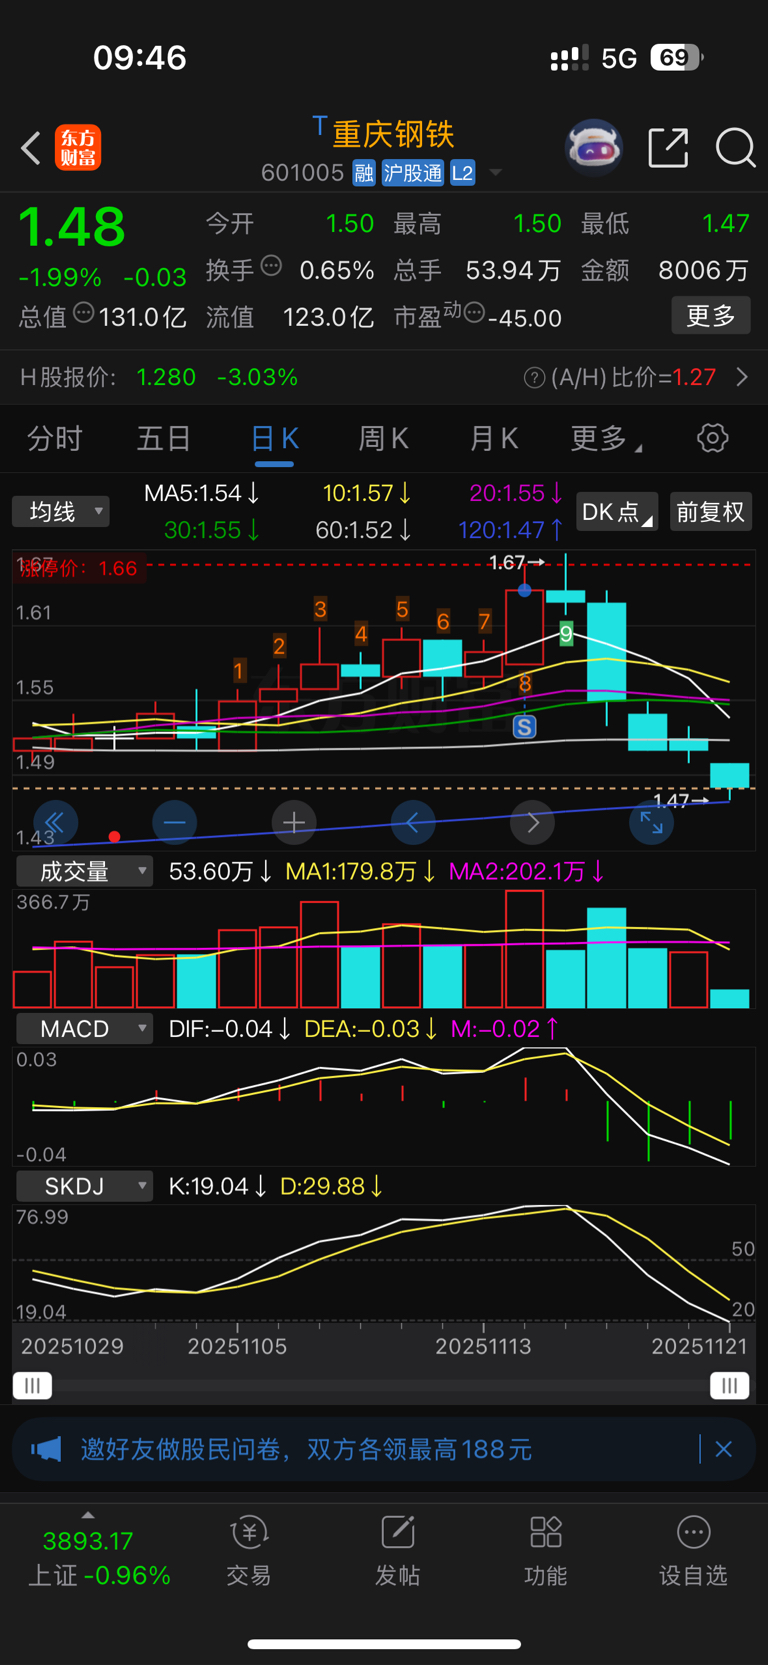Image resolution: width=769 pixels, height=1665 pixels.
Task: Tap the double-left jump chart icon
Action: (x=55, y=823)
